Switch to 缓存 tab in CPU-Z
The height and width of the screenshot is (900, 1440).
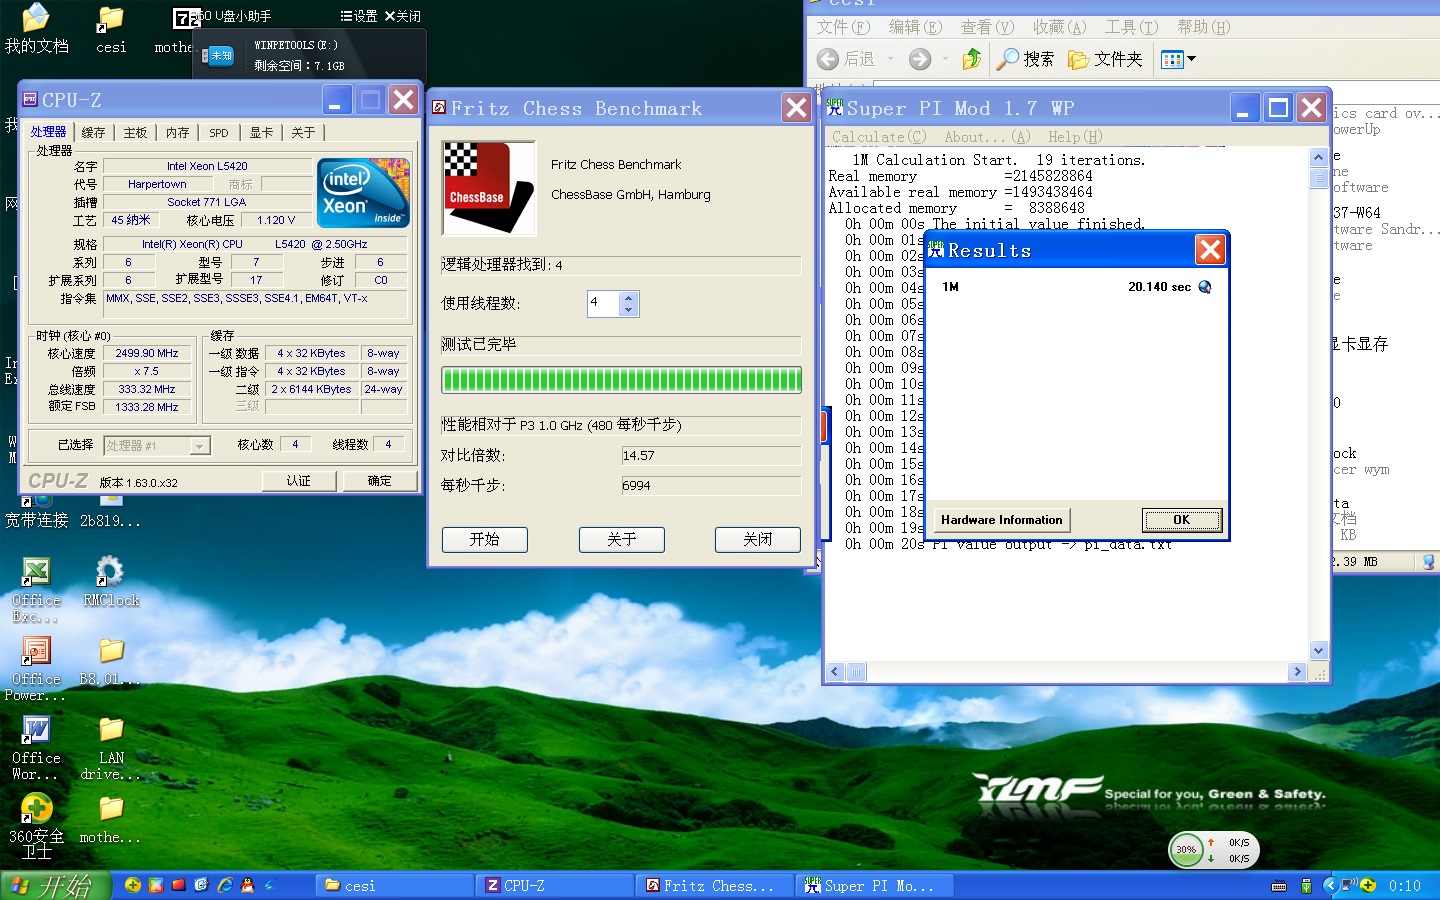coord(93,133)
